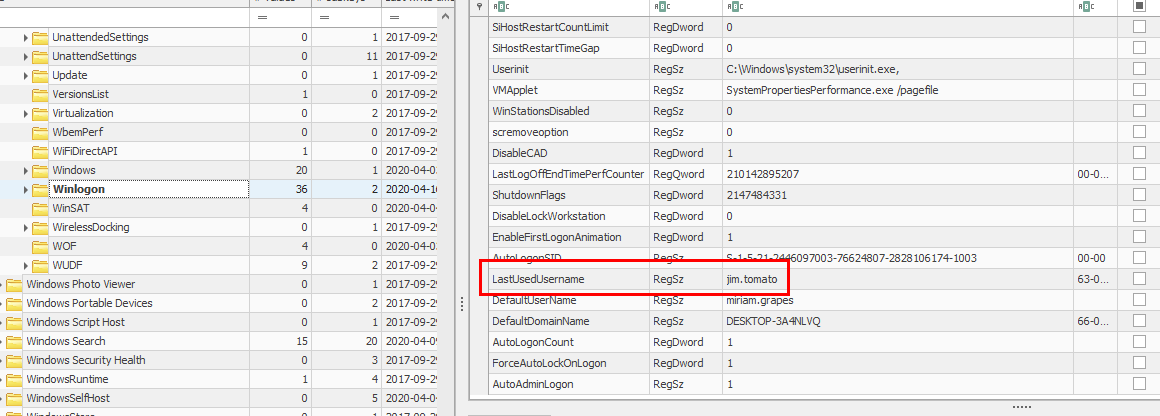Select the AutoLogonCount value name
The width and height of the screenshot is (1160, 416).
pos(533,342)
